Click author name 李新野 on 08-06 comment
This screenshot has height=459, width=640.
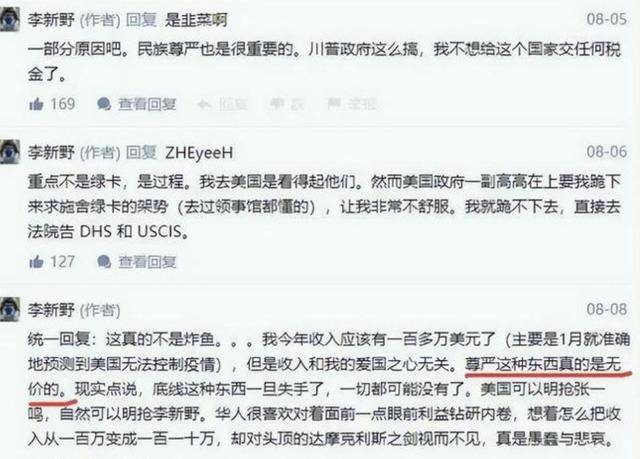[x=51, y=153]
